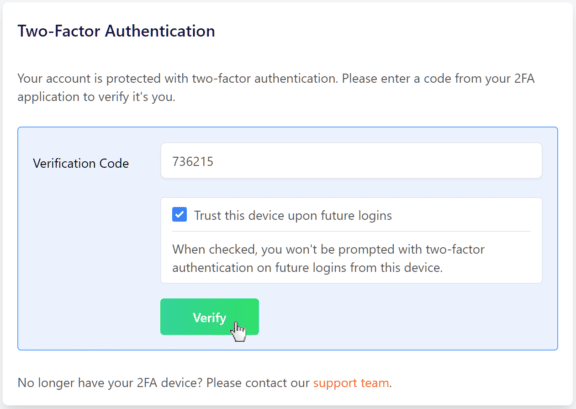Open the support team link
Screen dimensions: 576x409
[x=351, y=383]
